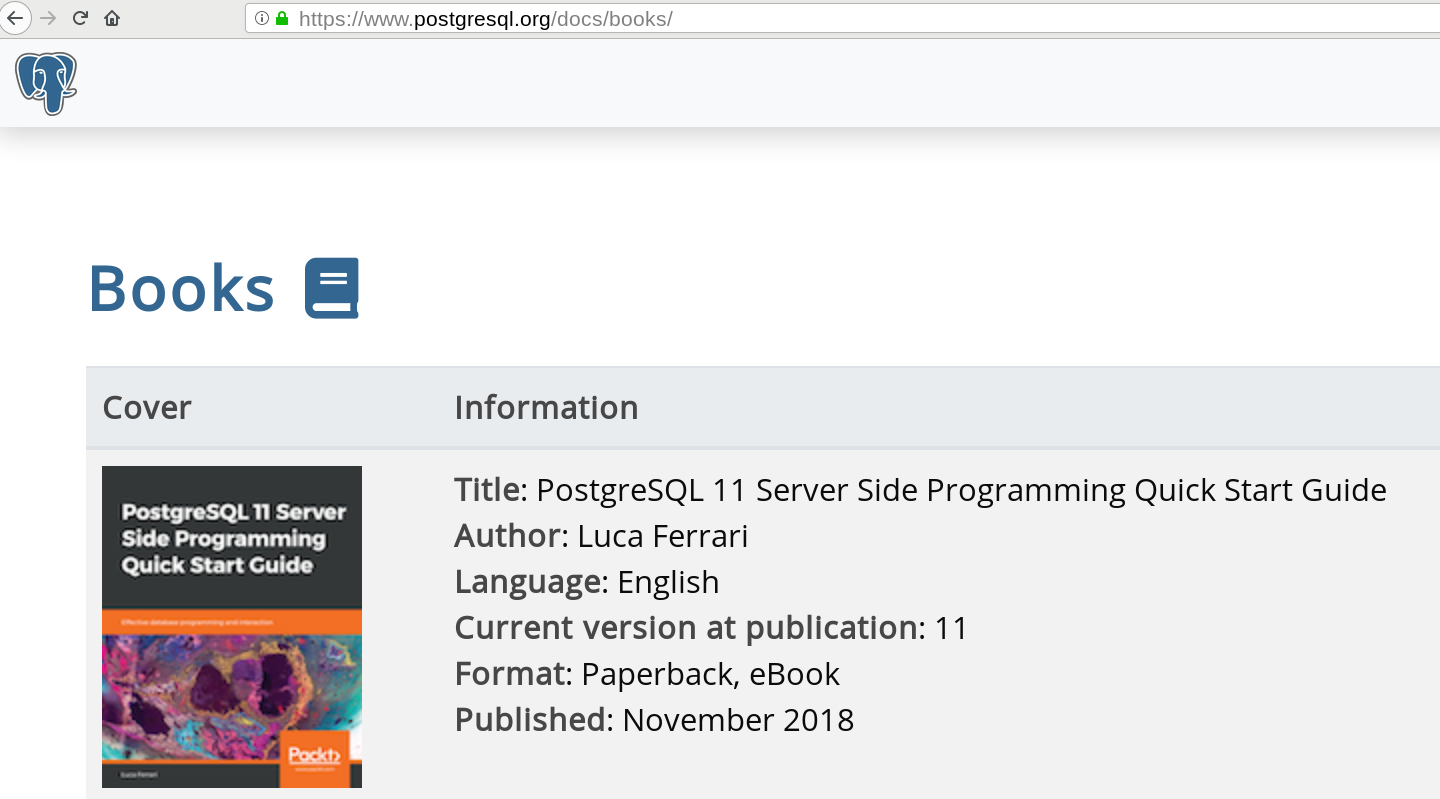1440x799 pixels.
Task: Reload the page with the refresh icon
Action: tap(81, 18)
